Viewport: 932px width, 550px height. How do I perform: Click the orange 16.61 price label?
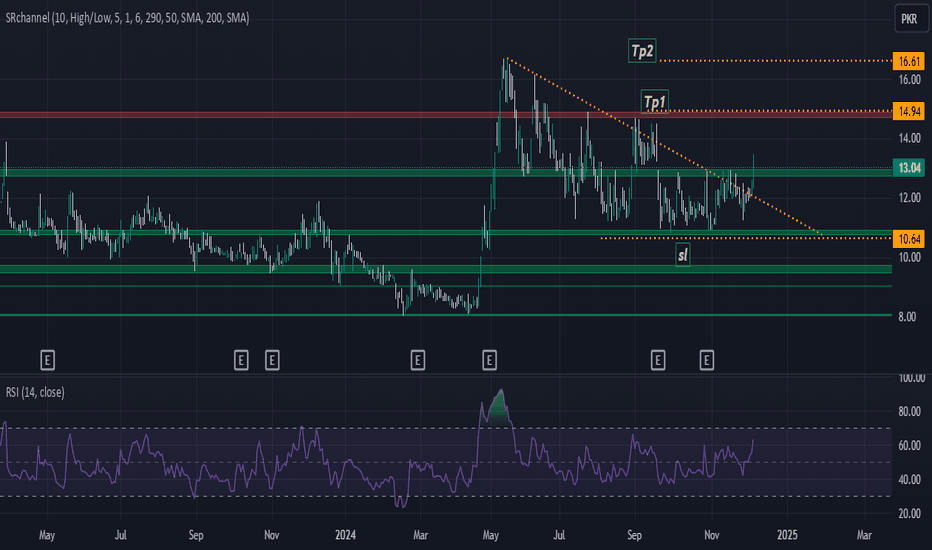pyautogui.click(x=909, y=61)
